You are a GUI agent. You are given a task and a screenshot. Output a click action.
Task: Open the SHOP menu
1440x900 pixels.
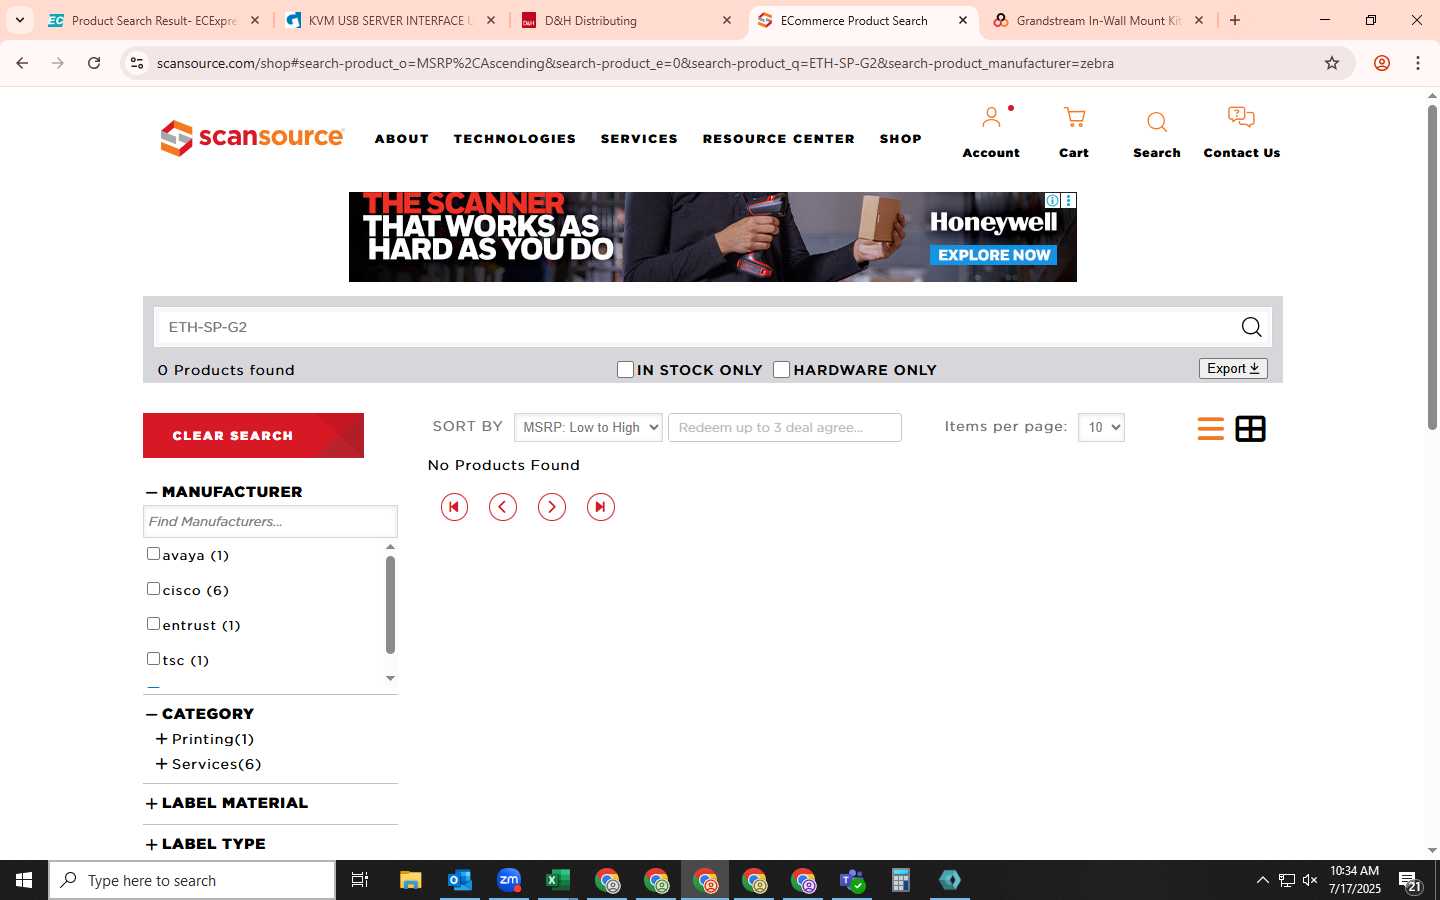[x=901, y=139]
